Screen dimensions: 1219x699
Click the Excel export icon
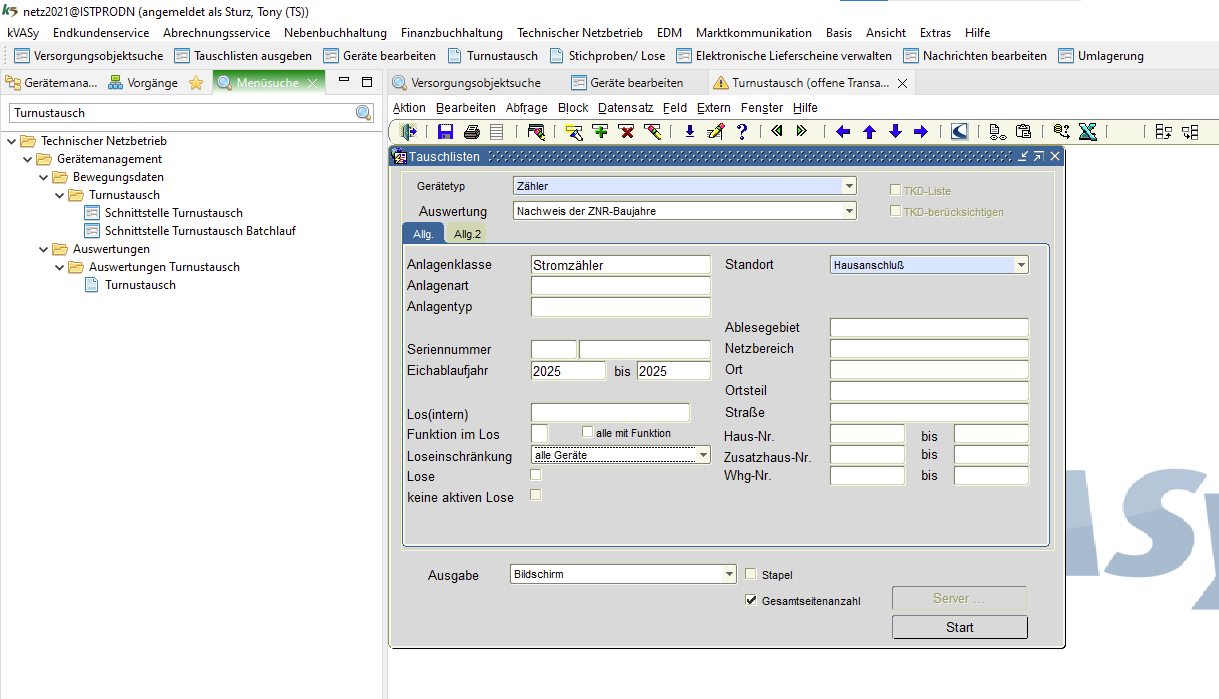click(1088, 131)
